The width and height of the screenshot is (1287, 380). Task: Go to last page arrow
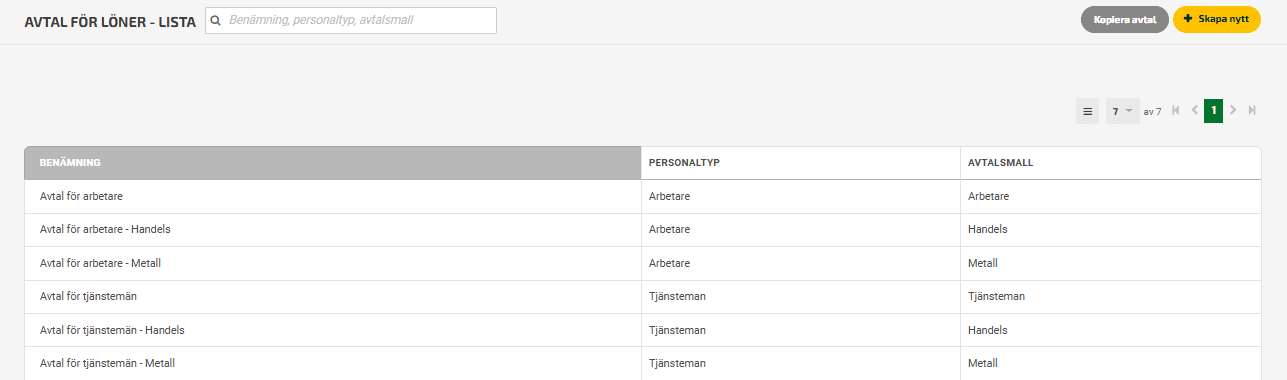pyautogui.click(x=1252, y=111)
